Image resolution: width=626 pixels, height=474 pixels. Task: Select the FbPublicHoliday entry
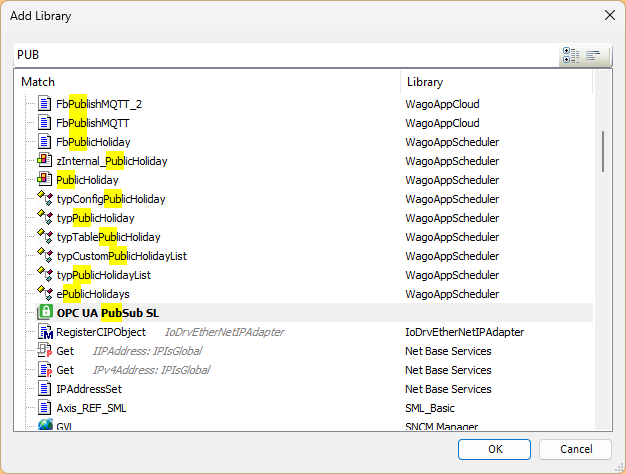tap(93, 142)
